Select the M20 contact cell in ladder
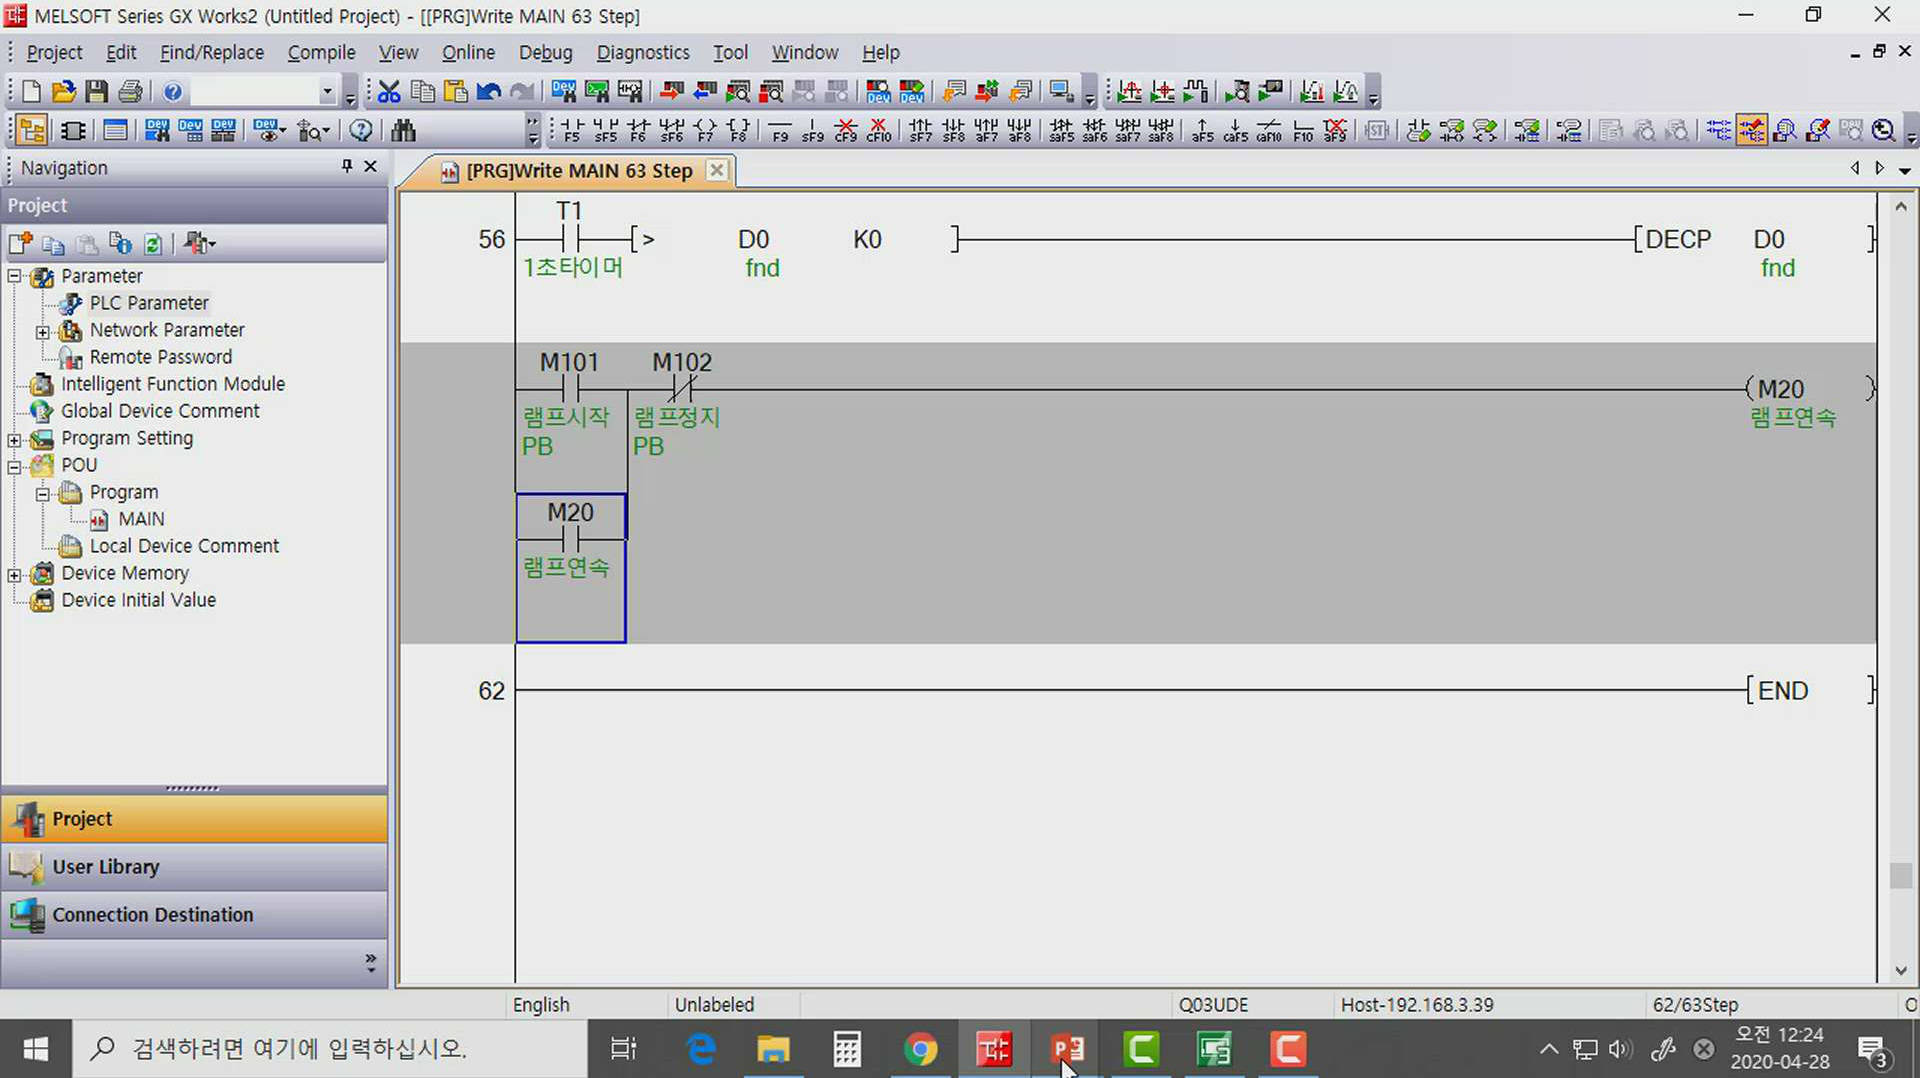The image size is (1920, 1078). (571, 568)
